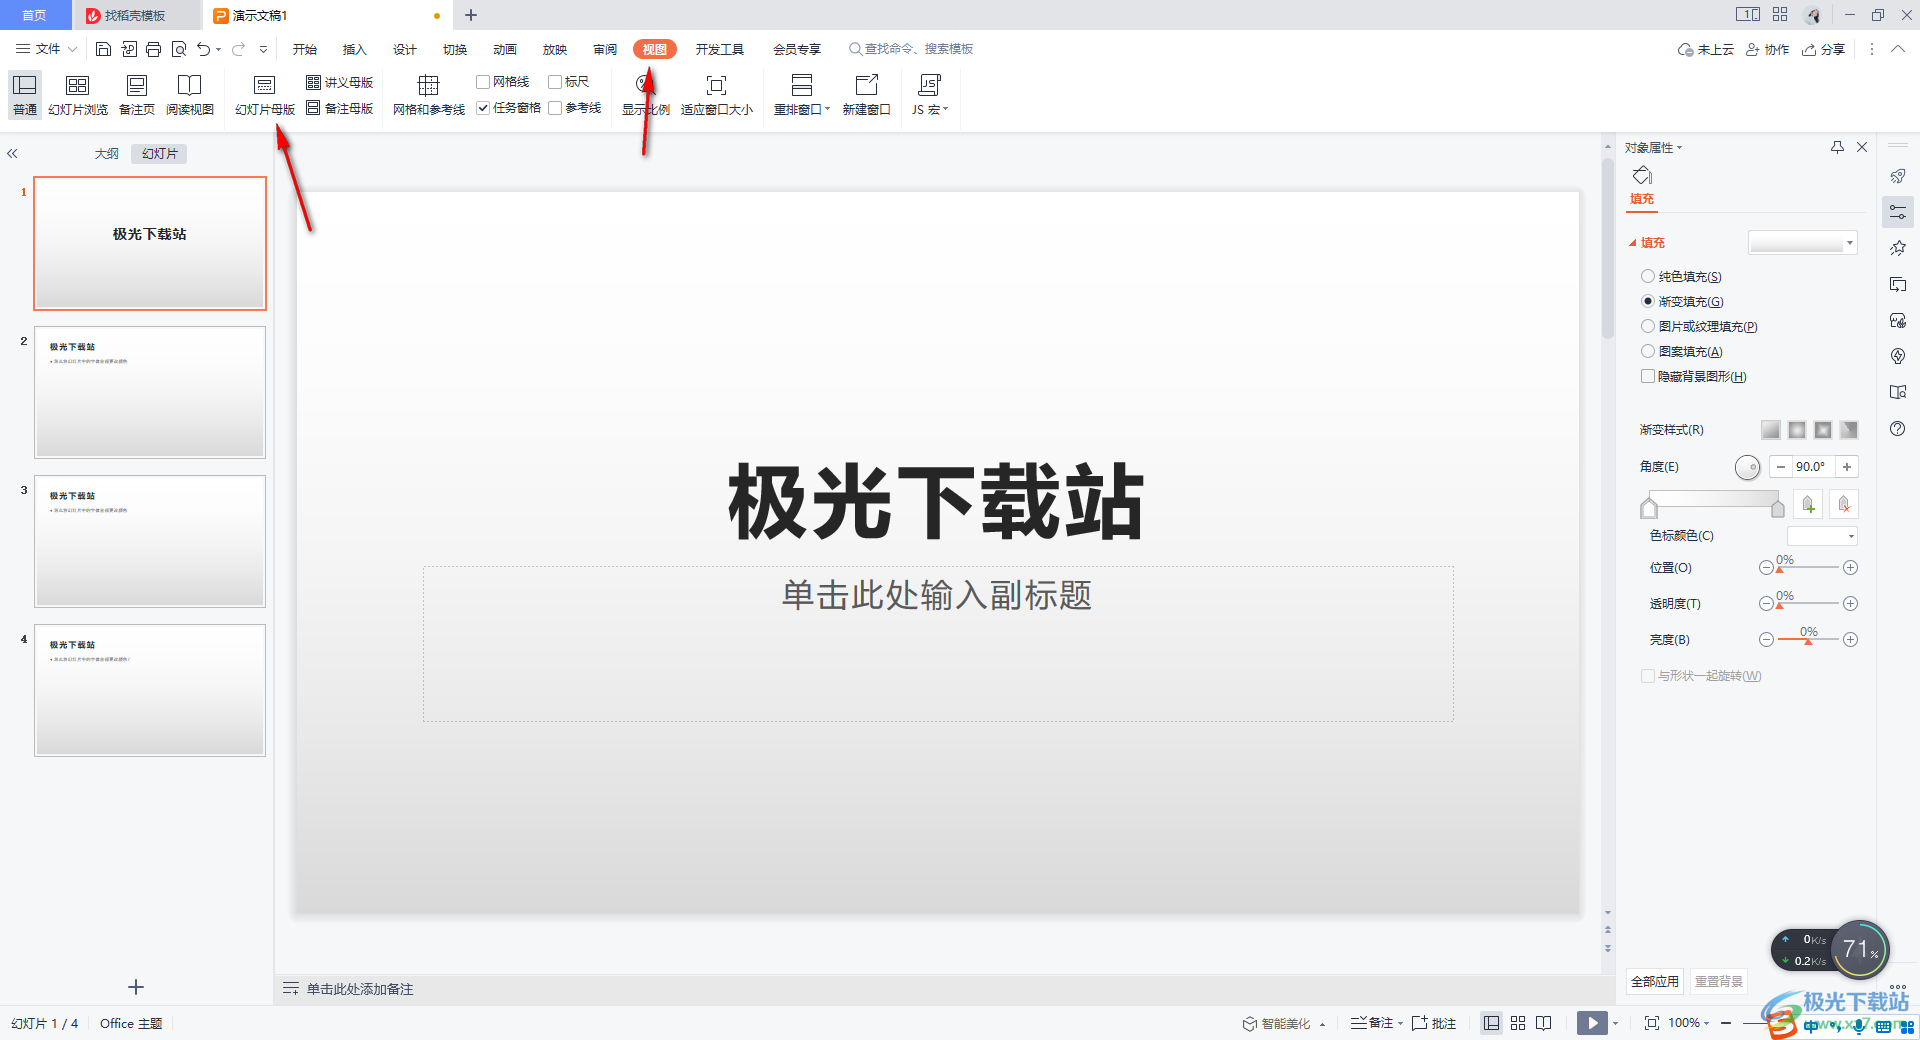
Task: Open 幻灯片母版 slide master
Action: click(x=265, y=95)
